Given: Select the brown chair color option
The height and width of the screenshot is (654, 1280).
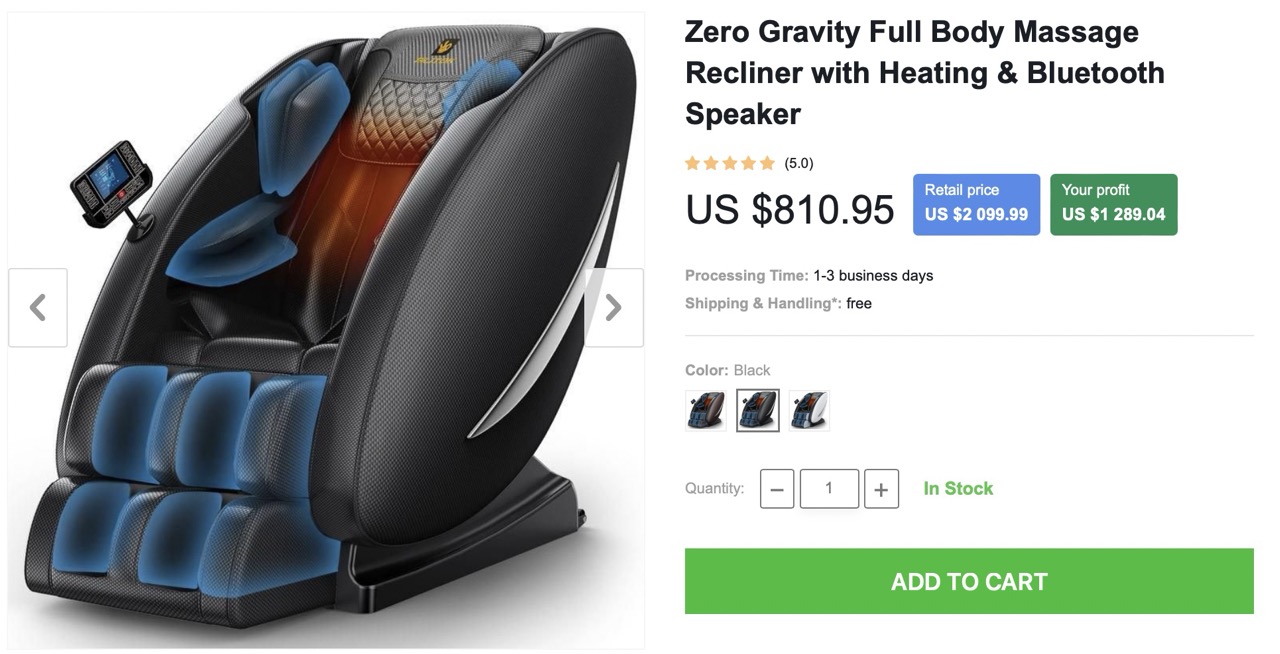Looking at the screenshot, I should [706, 410].
